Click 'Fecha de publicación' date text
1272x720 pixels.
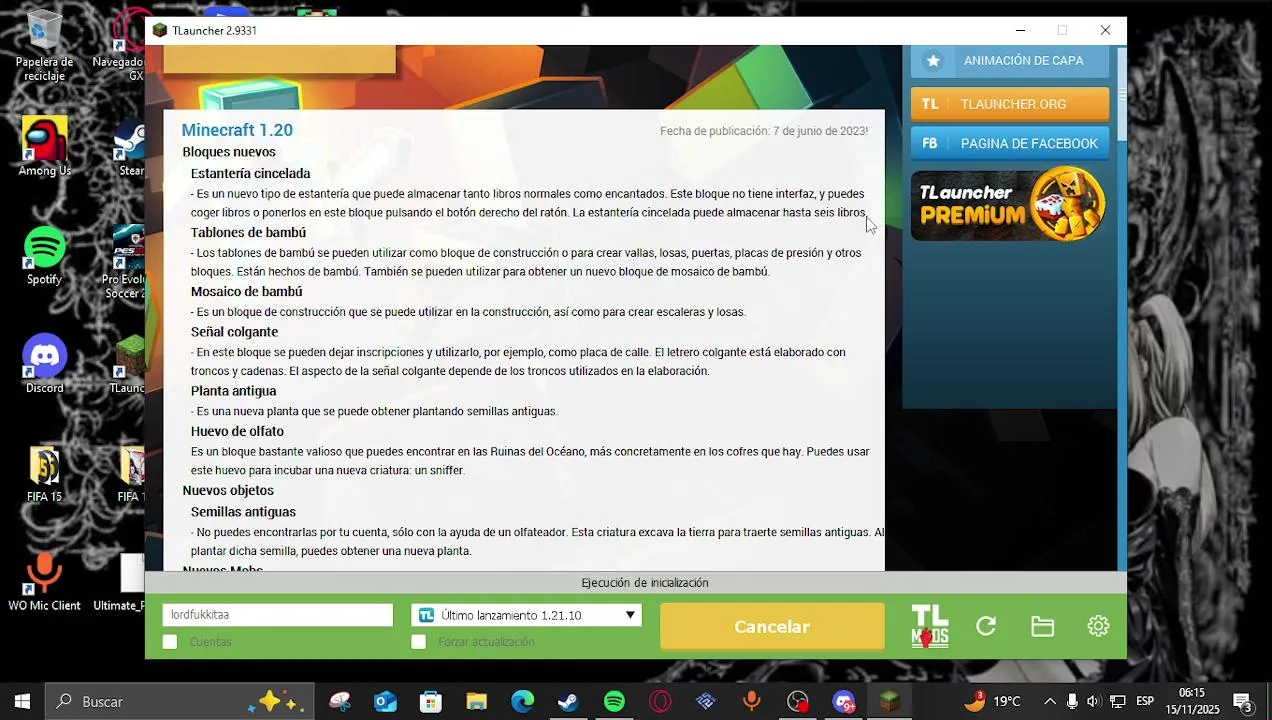point(764,131)
